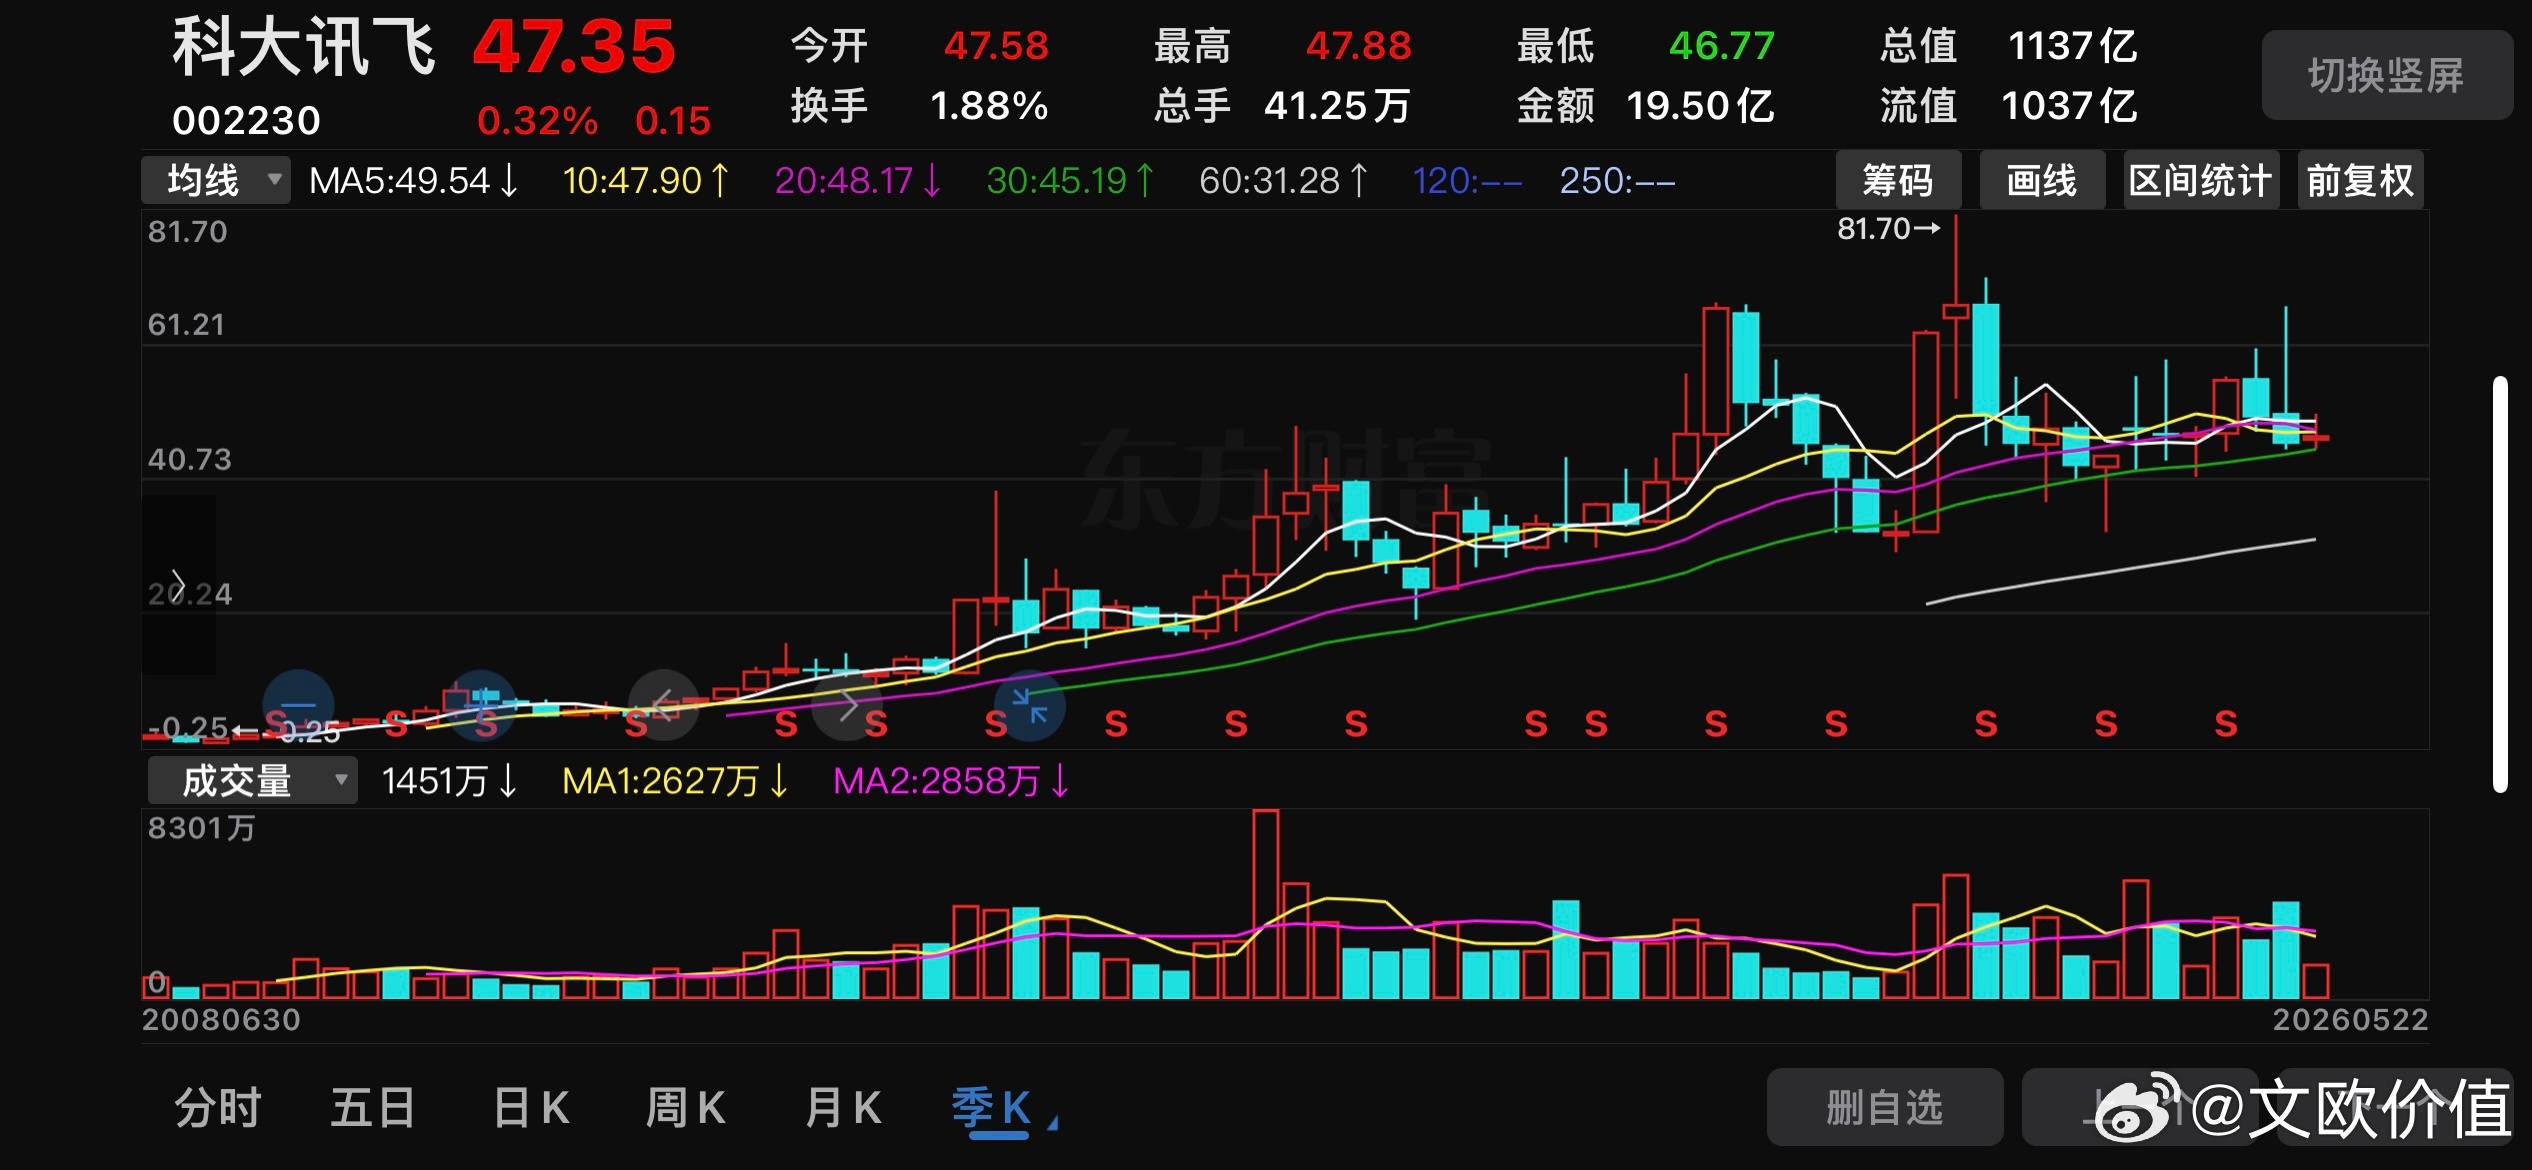Viewport: 2532px width, 1170px height.
Task: Click the stock code 002230
Action: (x=246, y=121)
